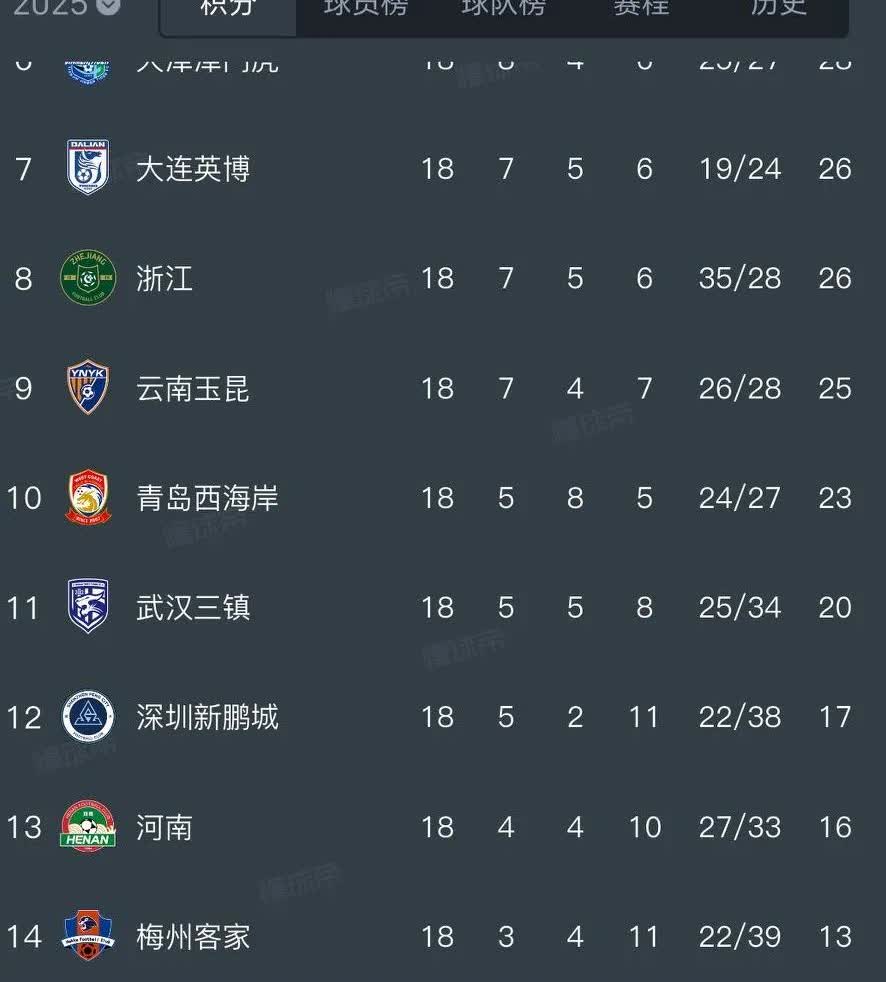Tap the 深圳新鹏城 round badge
Image resolution: width=886 pixels, height=982 pixels.
pyautogui.click(x=88, y=717)
